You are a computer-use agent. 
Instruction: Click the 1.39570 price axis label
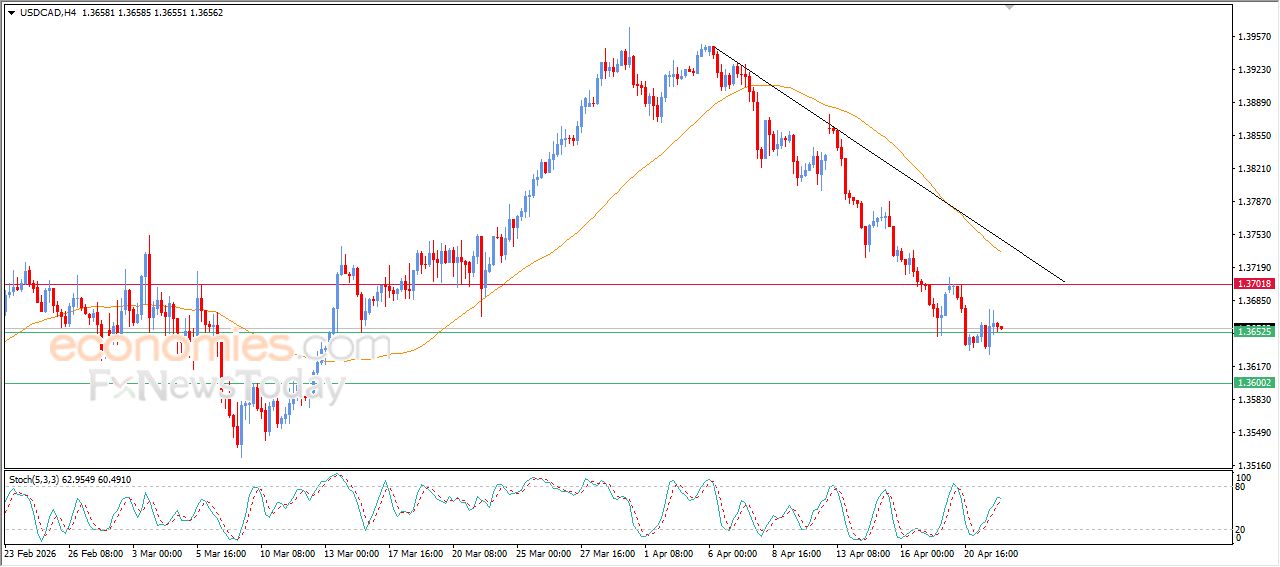tap(1254, 37)
